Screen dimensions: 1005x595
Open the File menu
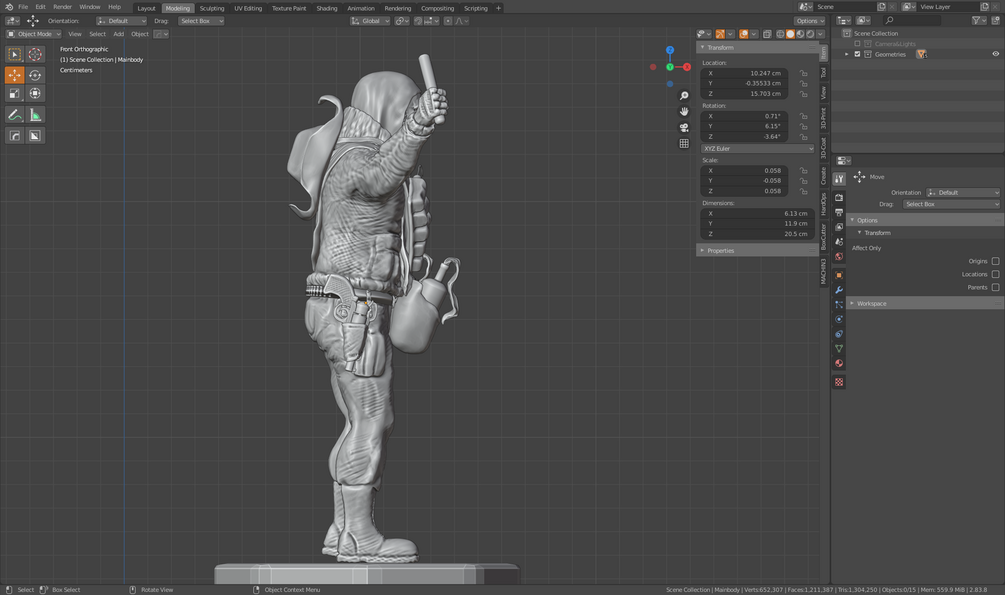(x=23, y=7)
